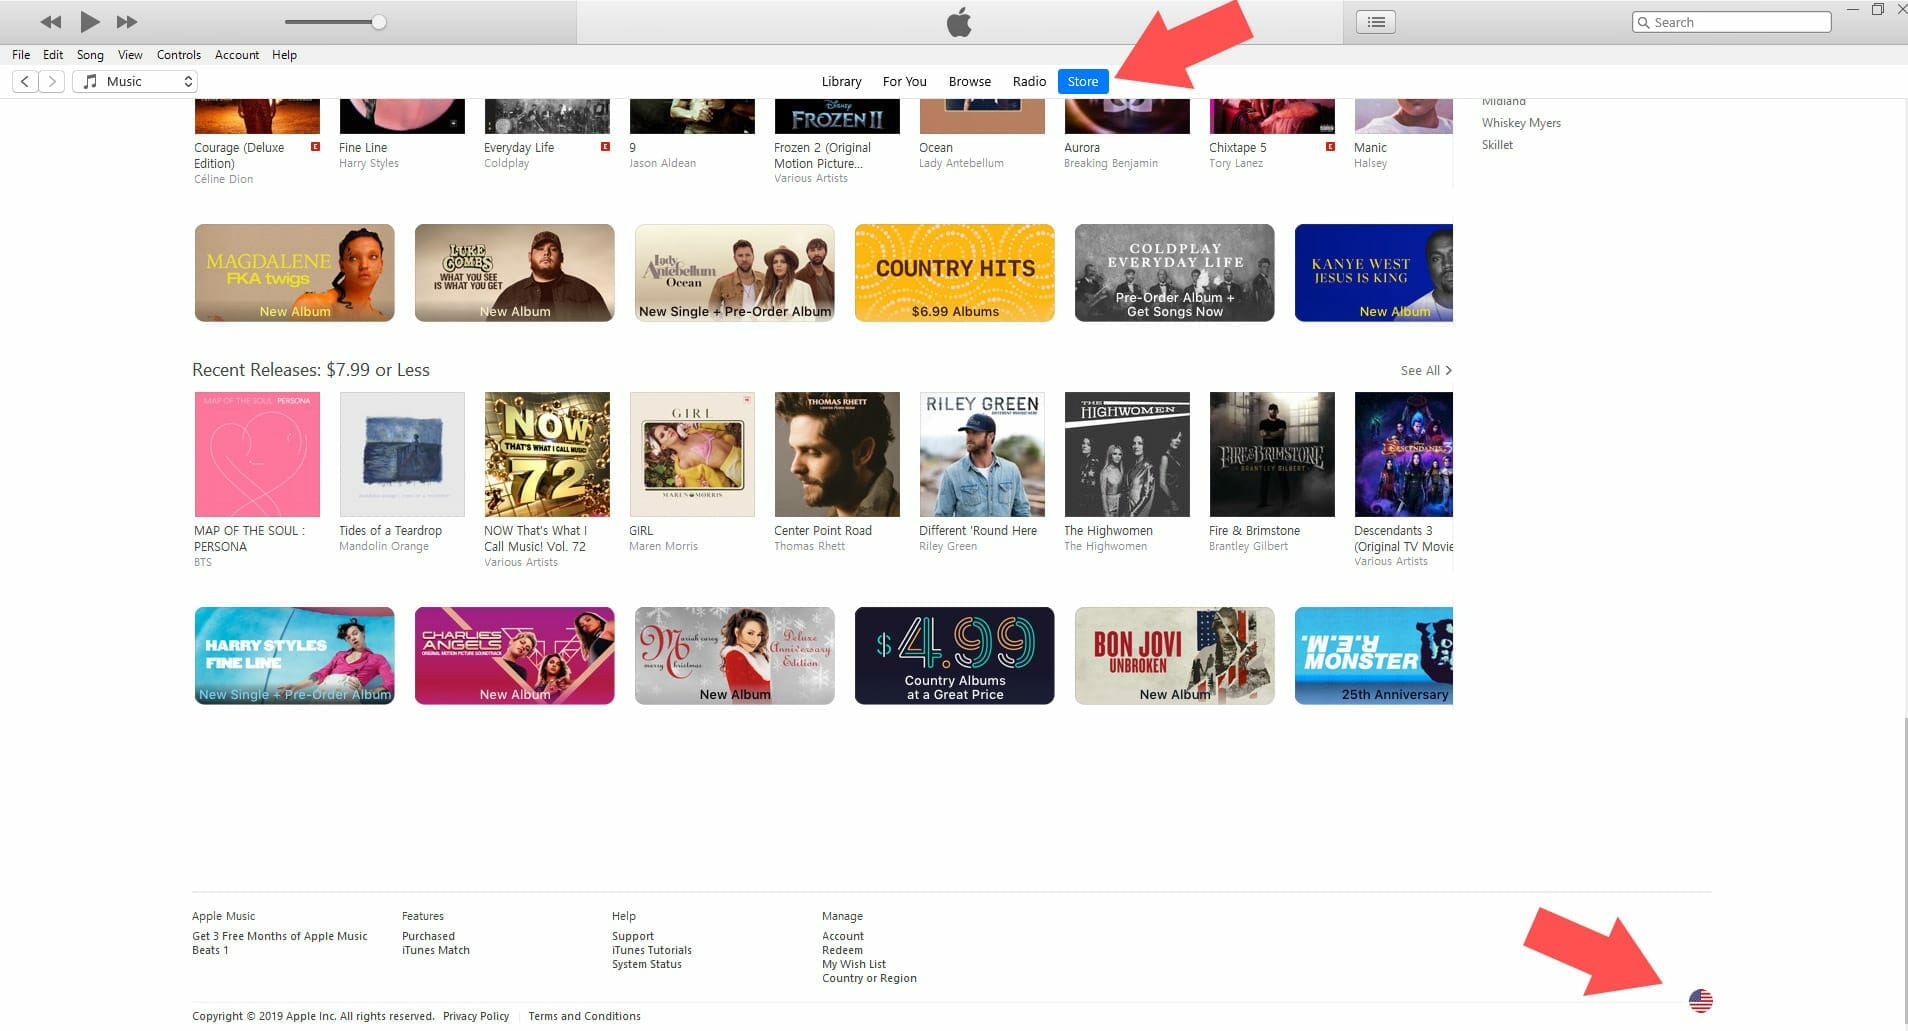This screenshot has width=1908, height=1031.
Task: Open the iTunes Match link
Action: pyautogui.click(x=435, y=950)
